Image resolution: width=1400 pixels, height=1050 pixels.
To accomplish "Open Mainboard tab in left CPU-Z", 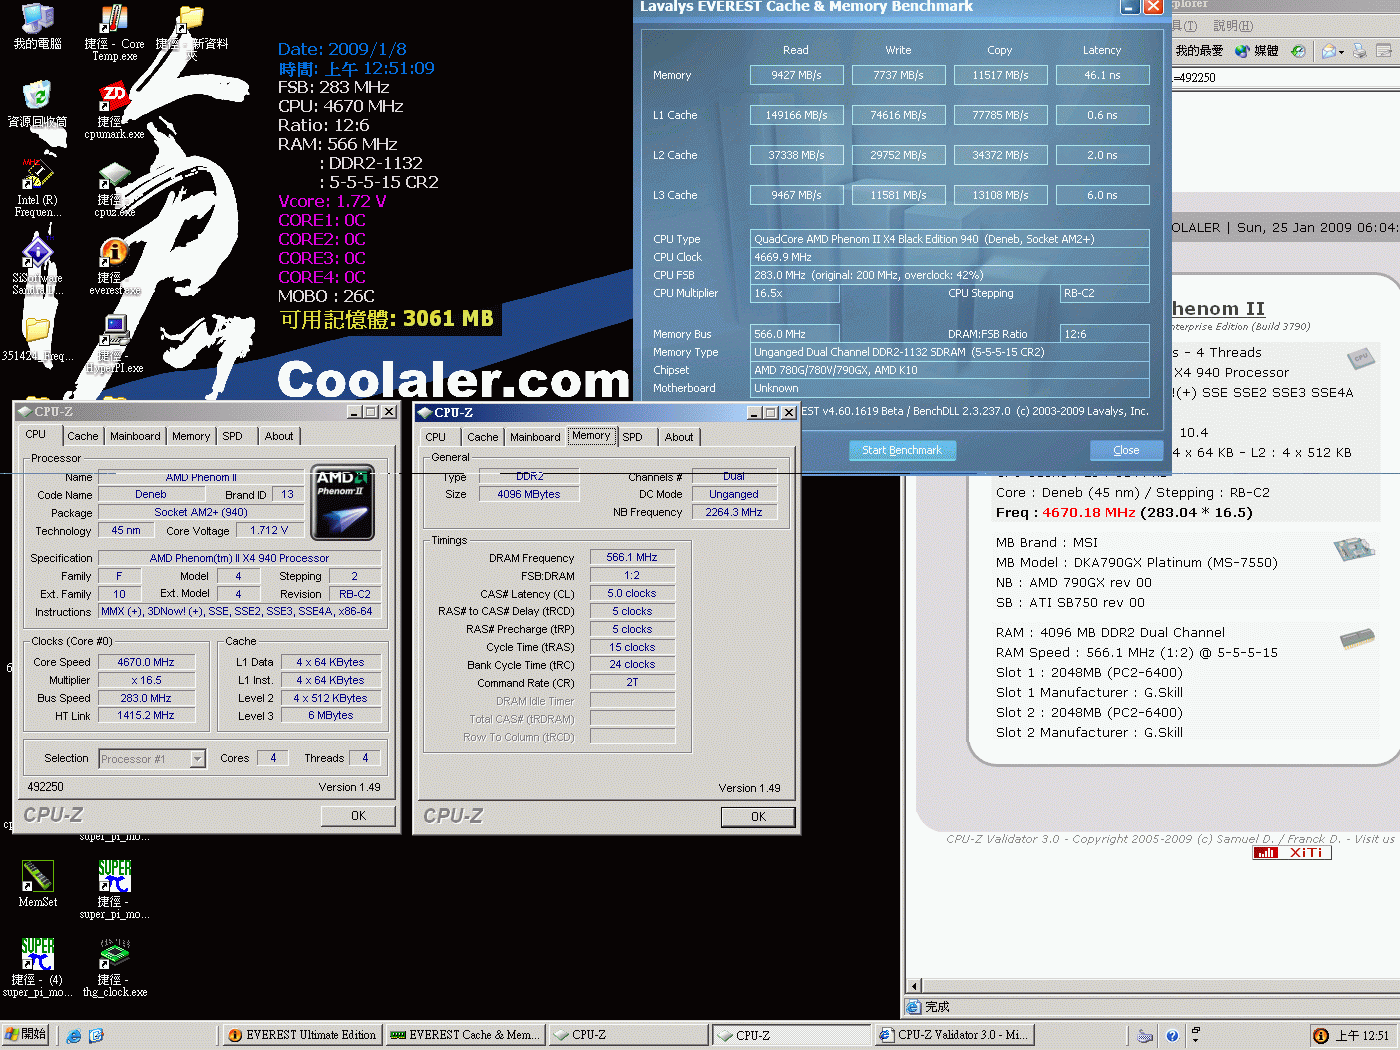I will (135, 436).
